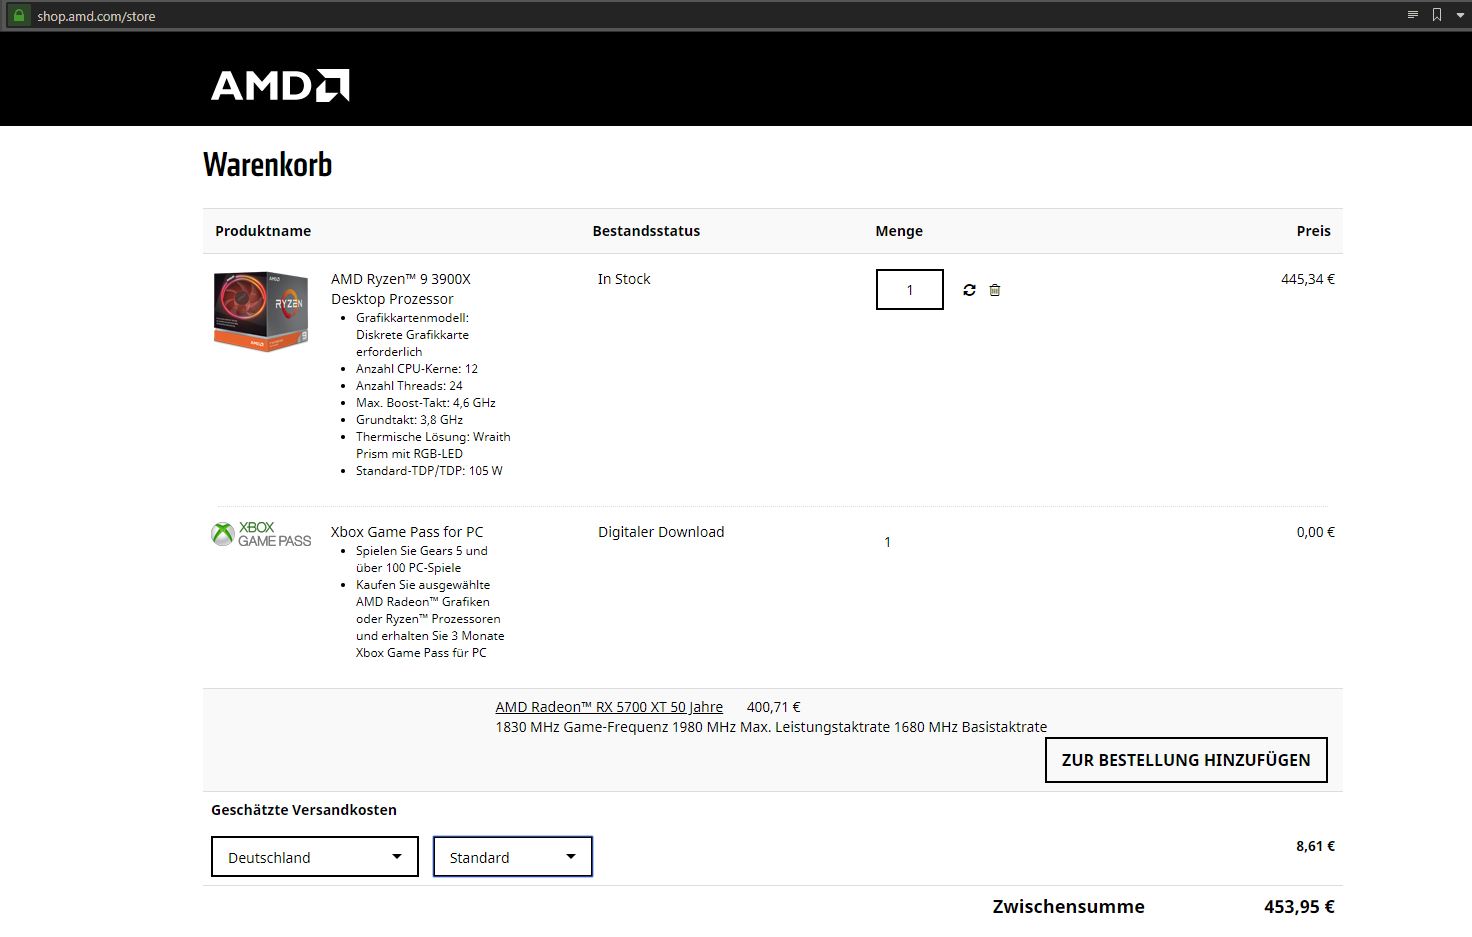Viewport: 1472px width, 937px height.
Task: Click the In Stock status text
Action: pyautogui.click(x=624, y=279)
